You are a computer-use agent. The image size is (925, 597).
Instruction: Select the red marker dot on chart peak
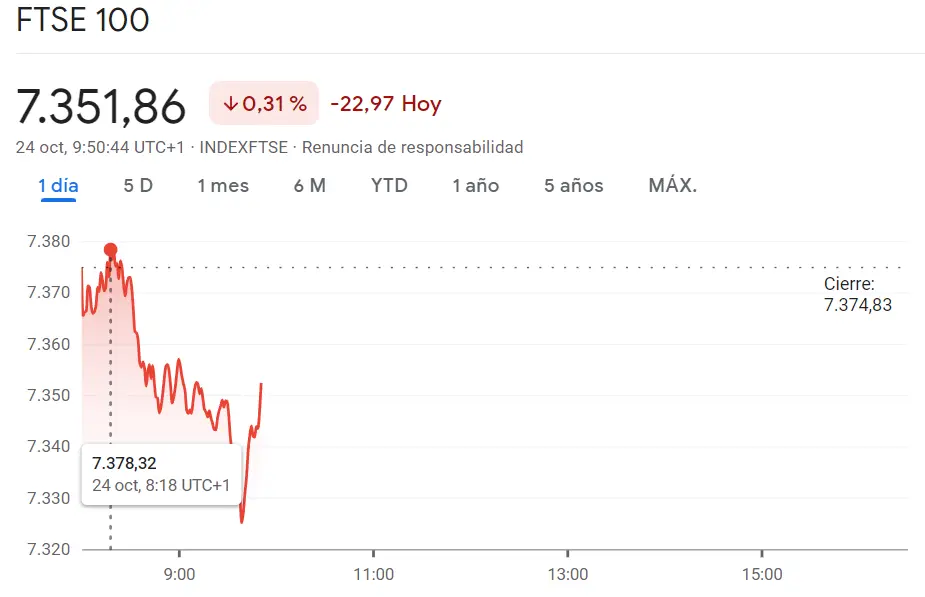tap(110, 249)
